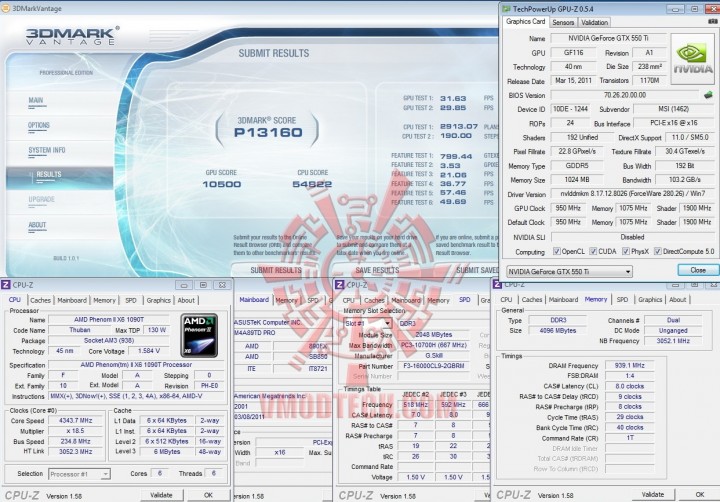Click the Core Speed value 4343.7 MHz

tap(76, 421)
